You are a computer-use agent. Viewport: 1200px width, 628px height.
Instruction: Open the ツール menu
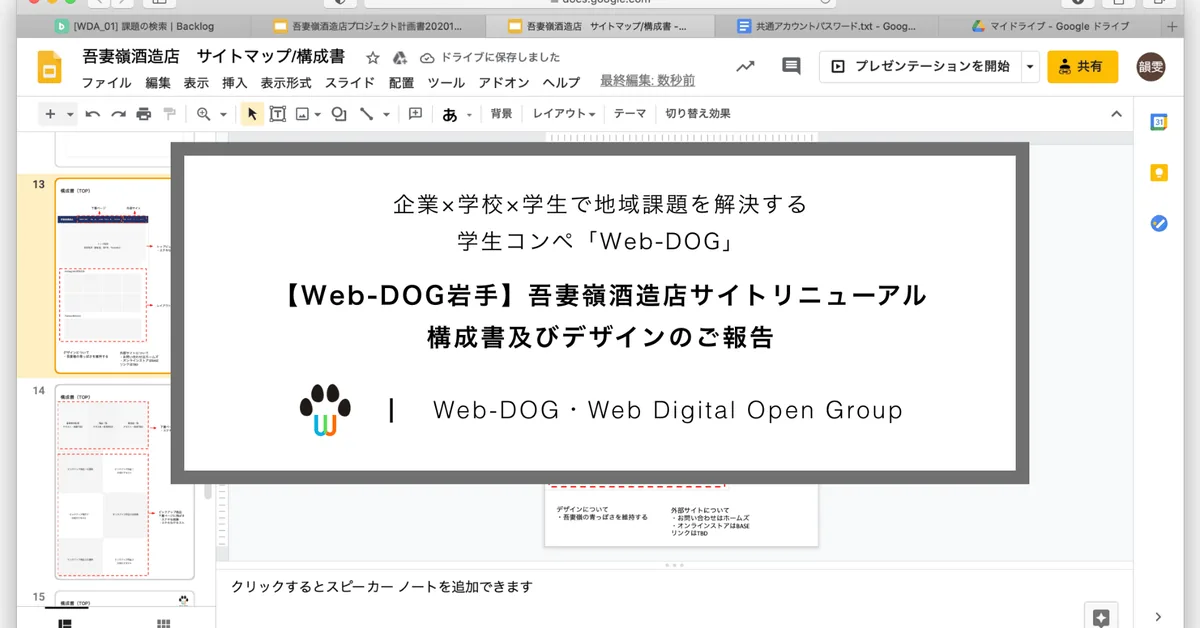pos(446,82)
